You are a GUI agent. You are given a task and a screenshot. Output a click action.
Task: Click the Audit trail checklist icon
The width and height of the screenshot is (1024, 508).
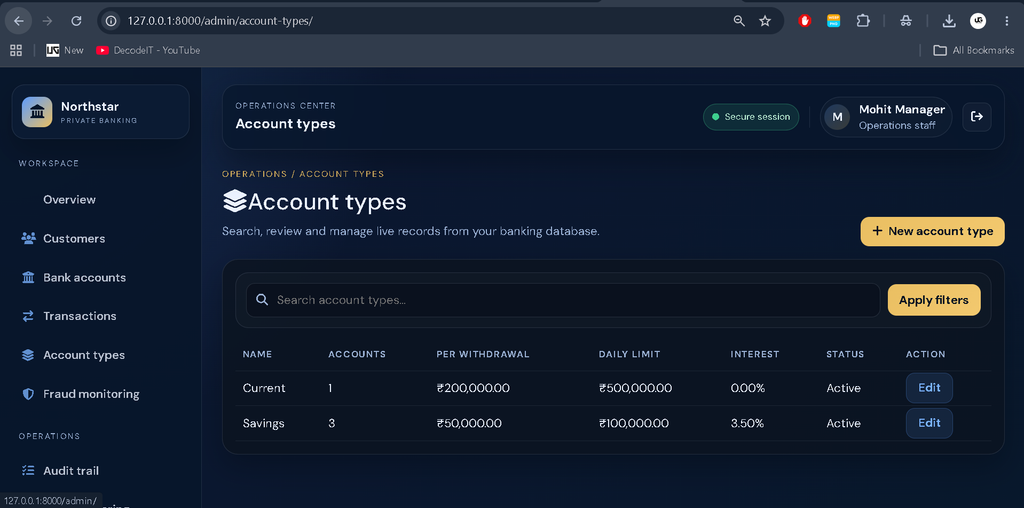(28, 471)
